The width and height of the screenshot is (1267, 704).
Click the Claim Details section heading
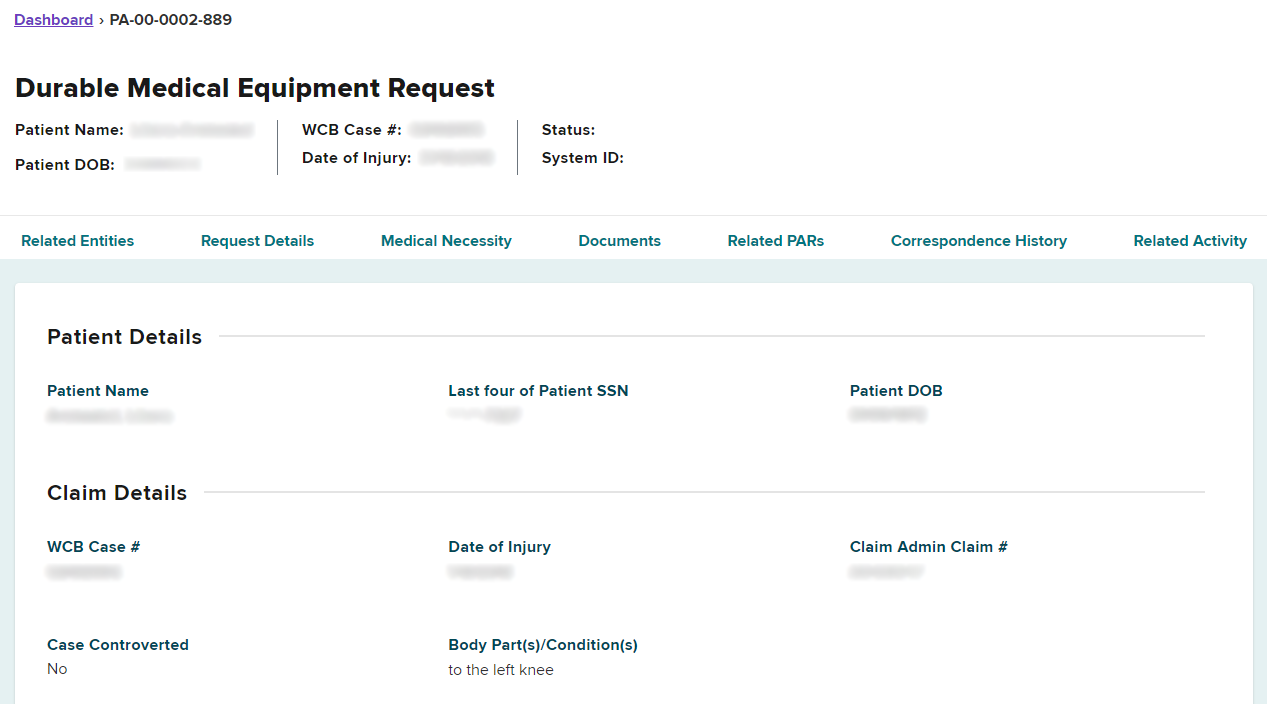click(x=117, y=493)
